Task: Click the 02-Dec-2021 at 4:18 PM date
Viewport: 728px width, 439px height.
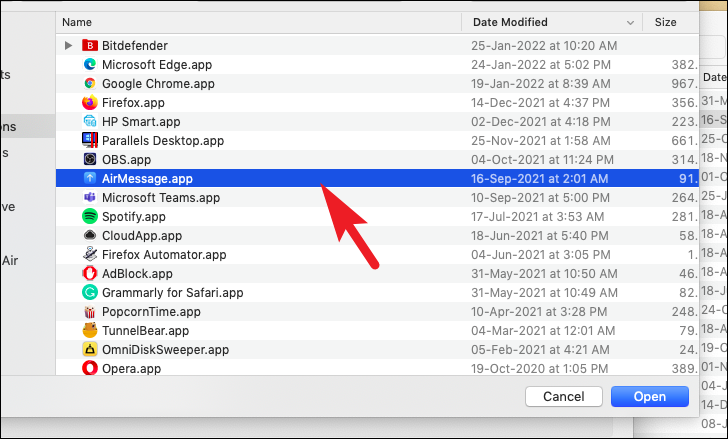Action: click(x=541, y=122)
